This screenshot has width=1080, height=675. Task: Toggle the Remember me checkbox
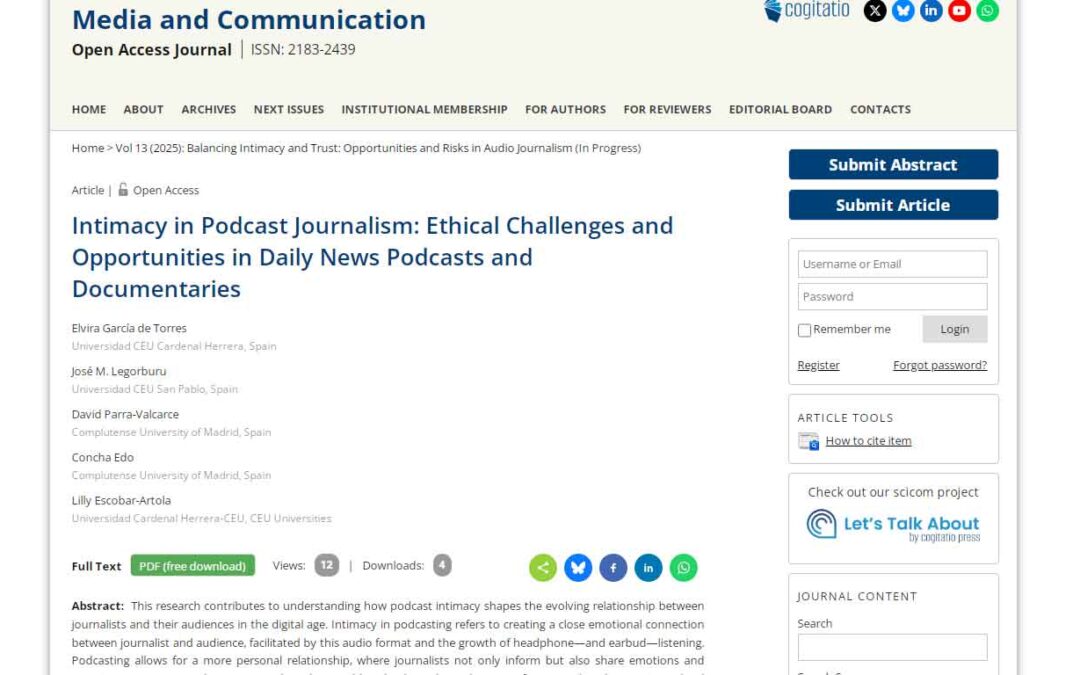point(804,330)
